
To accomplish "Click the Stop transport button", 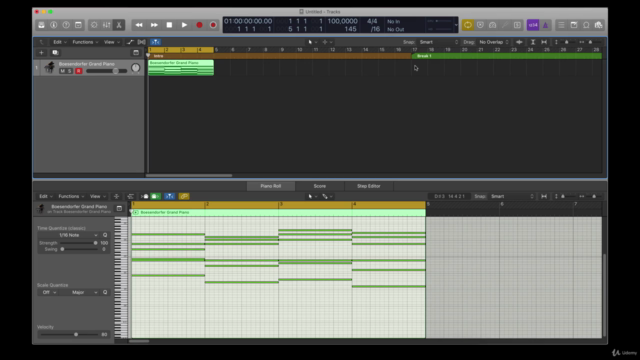I will point(169,25).
